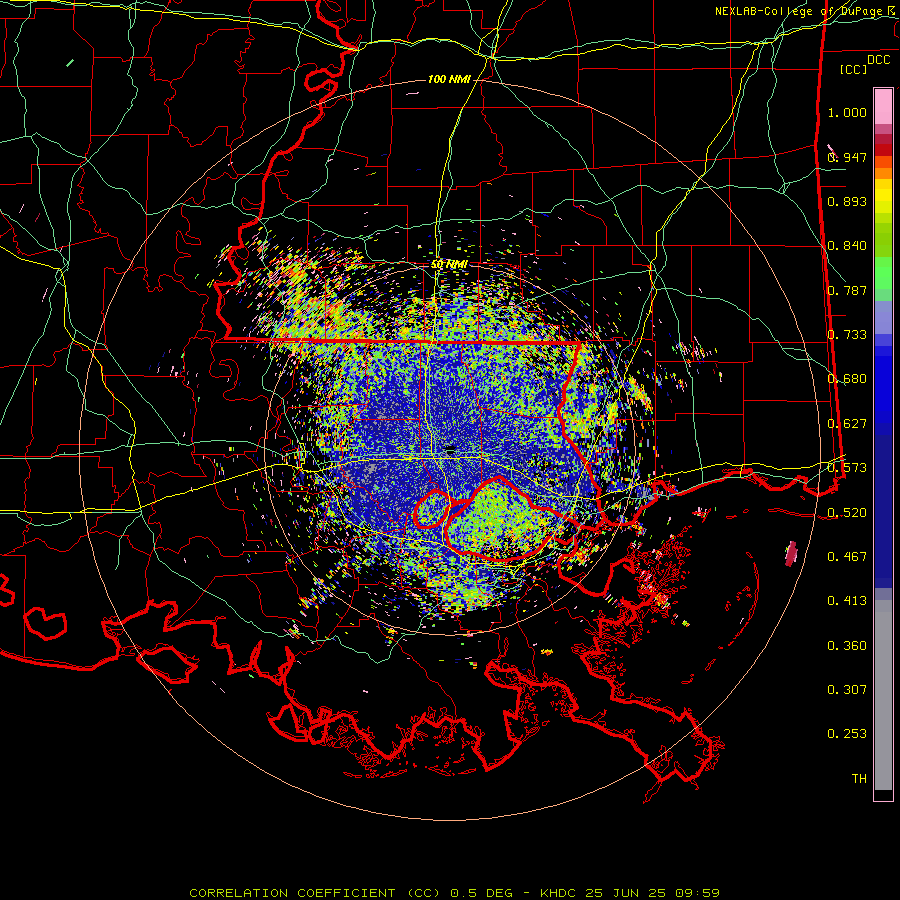Click the red segment of the color bar
Viewport: 900px width, 900px height.
(x=883, y=150)
